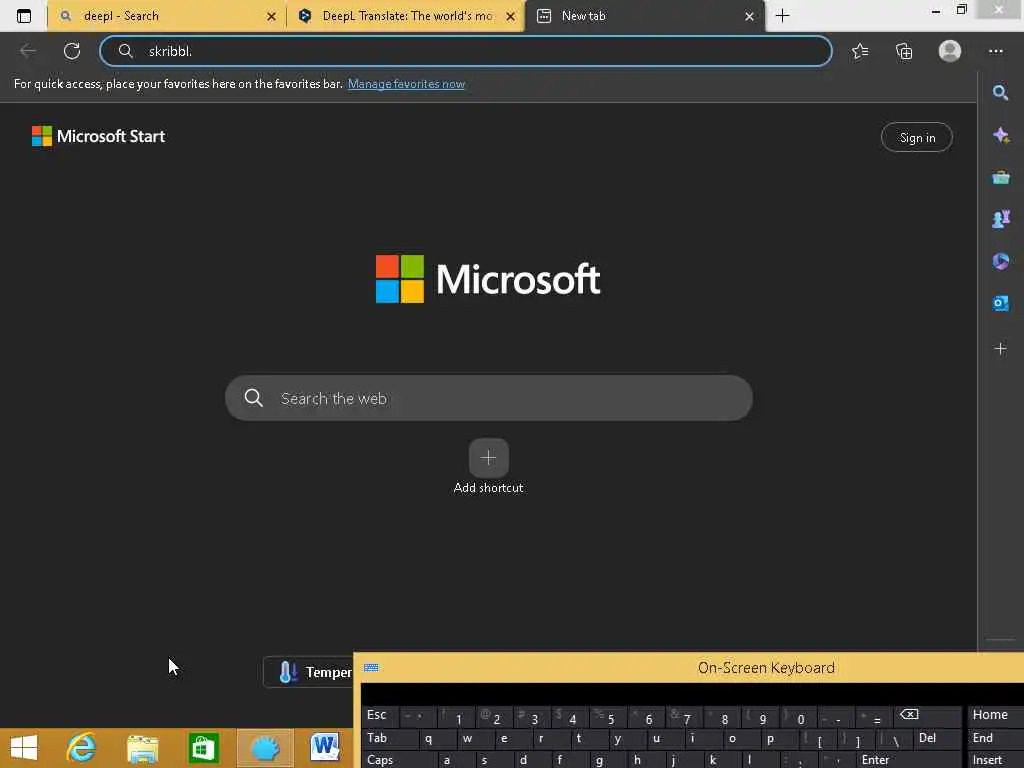
Task: Switch to the DeepL Translate tab
Action: (406, 16)
